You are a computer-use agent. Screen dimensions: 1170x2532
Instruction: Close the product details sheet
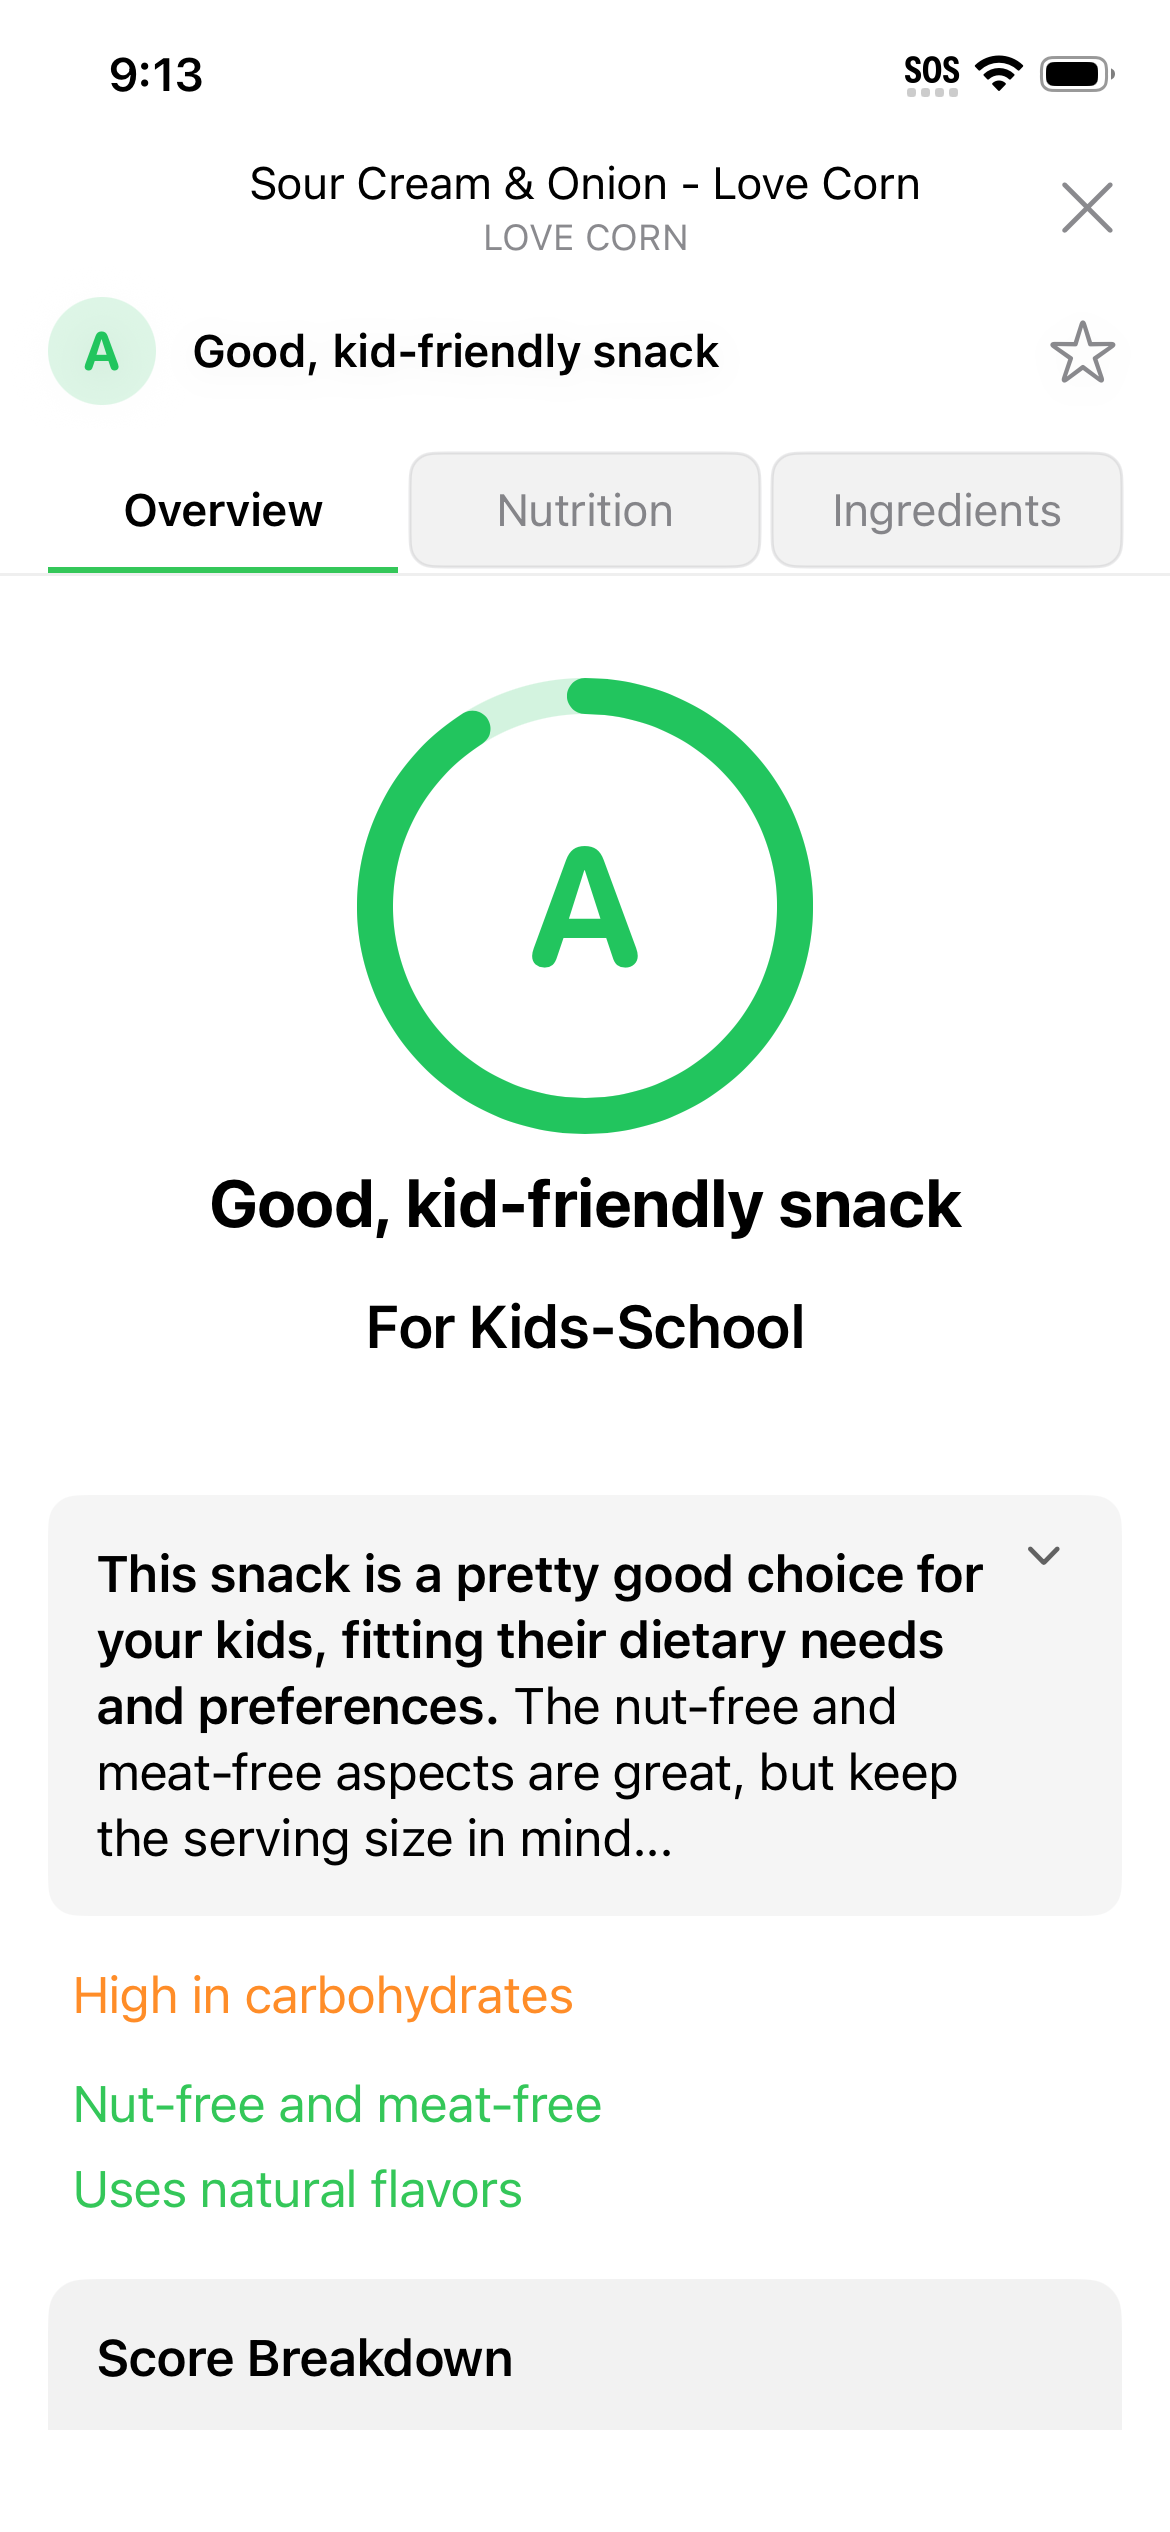[x=1087, y=208]
